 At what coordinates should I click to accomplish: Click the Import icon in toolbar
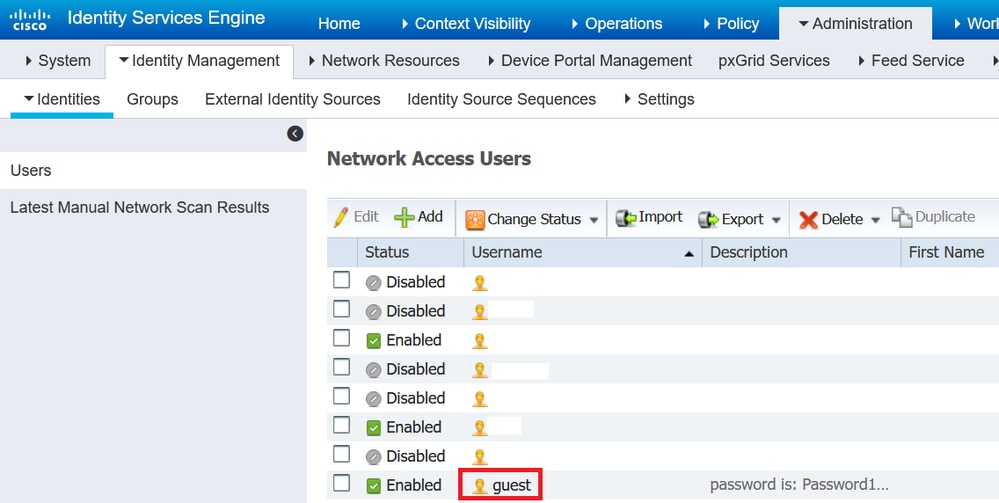coord(626,218)
